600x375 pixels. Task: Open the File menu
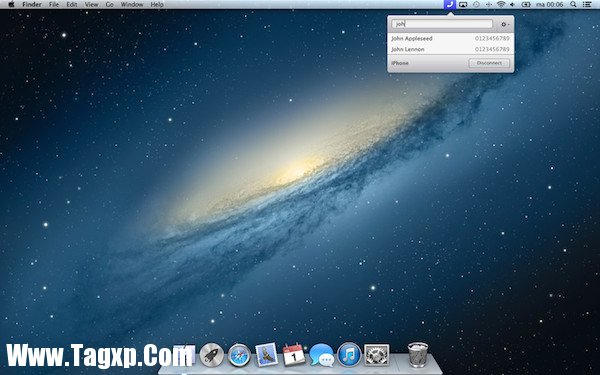tap(54, 5)
